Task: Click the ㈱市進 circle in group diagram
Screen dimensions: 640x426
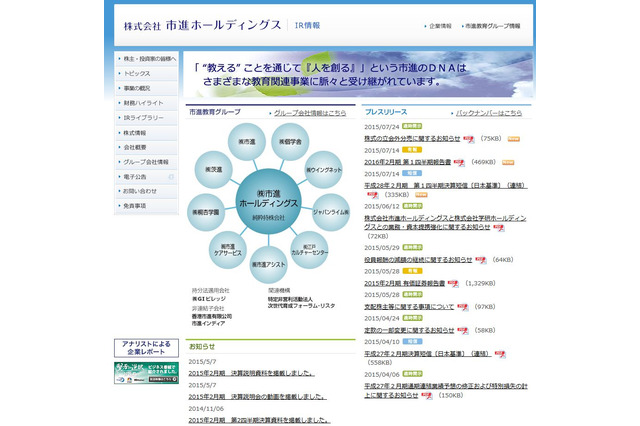Action: tap(247, 142)
